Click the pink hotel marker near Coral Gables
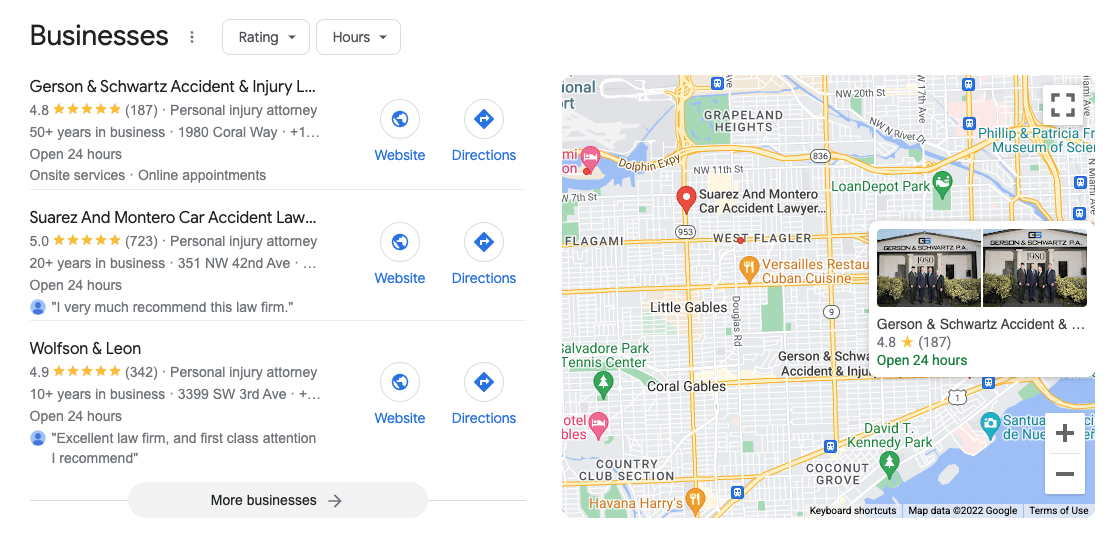This screenshot has height=546, width=1119. point(597,423)
